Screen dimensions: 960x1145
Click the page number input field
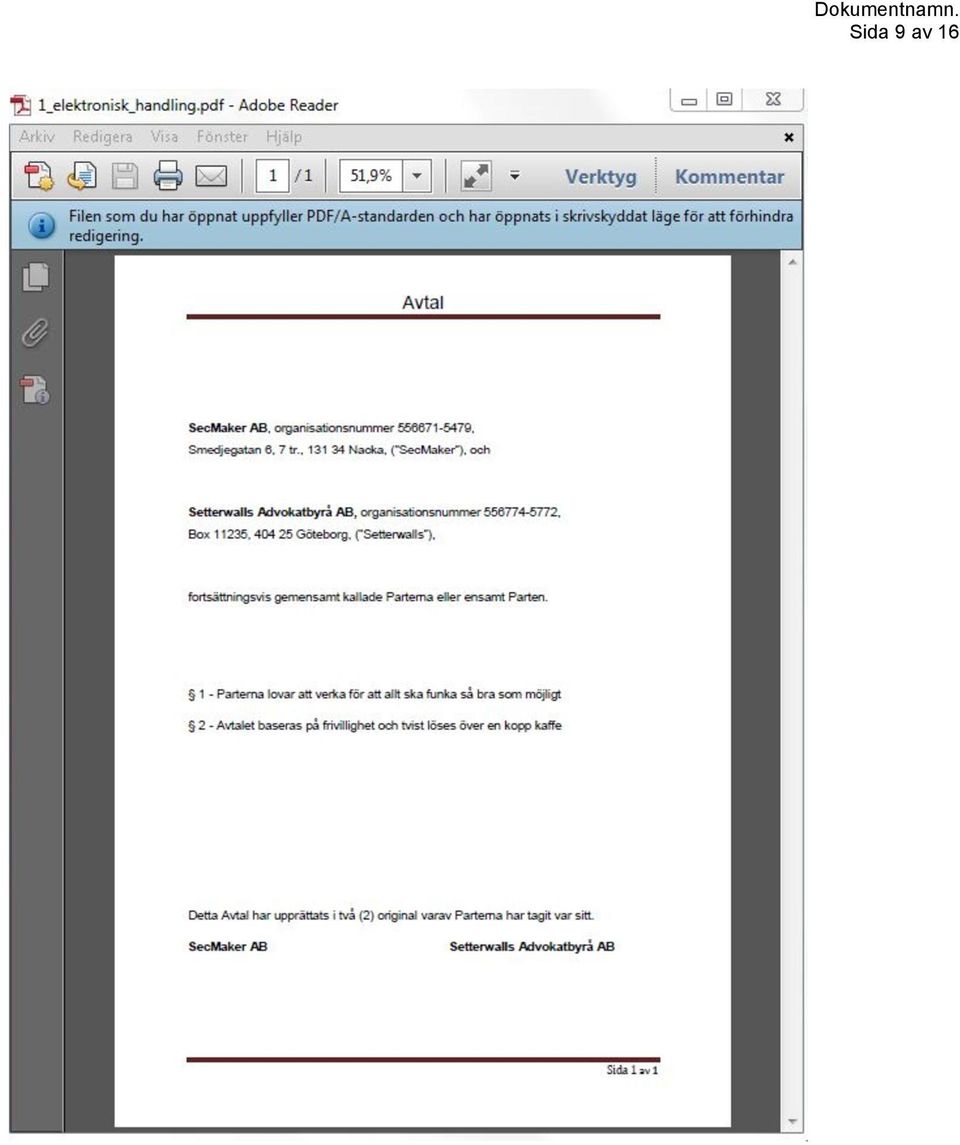click(272, 176)
